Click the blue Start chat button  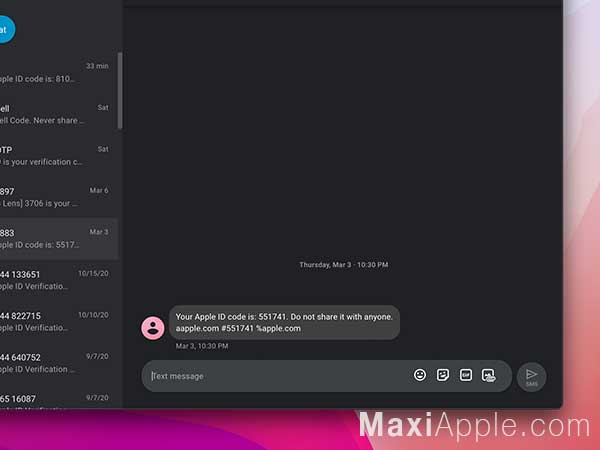(6, 29)
